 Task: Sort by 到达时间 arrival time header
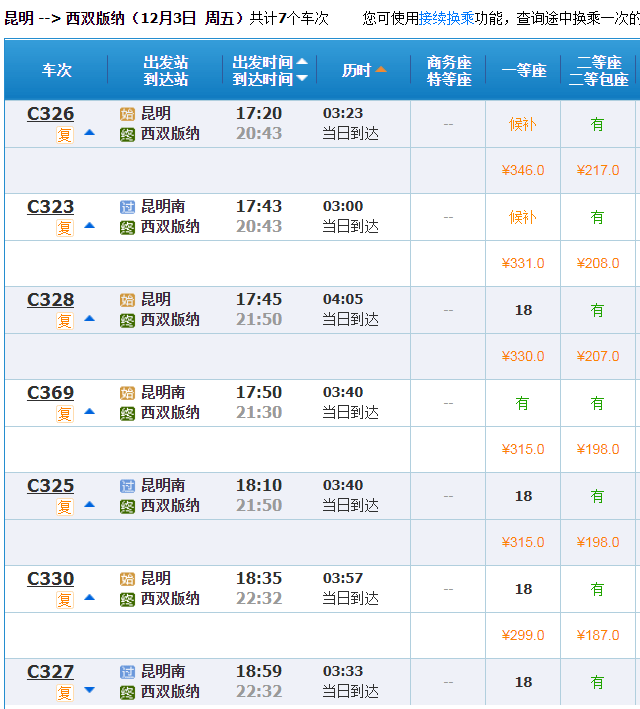pyautogui.click(x=270, y=79)
